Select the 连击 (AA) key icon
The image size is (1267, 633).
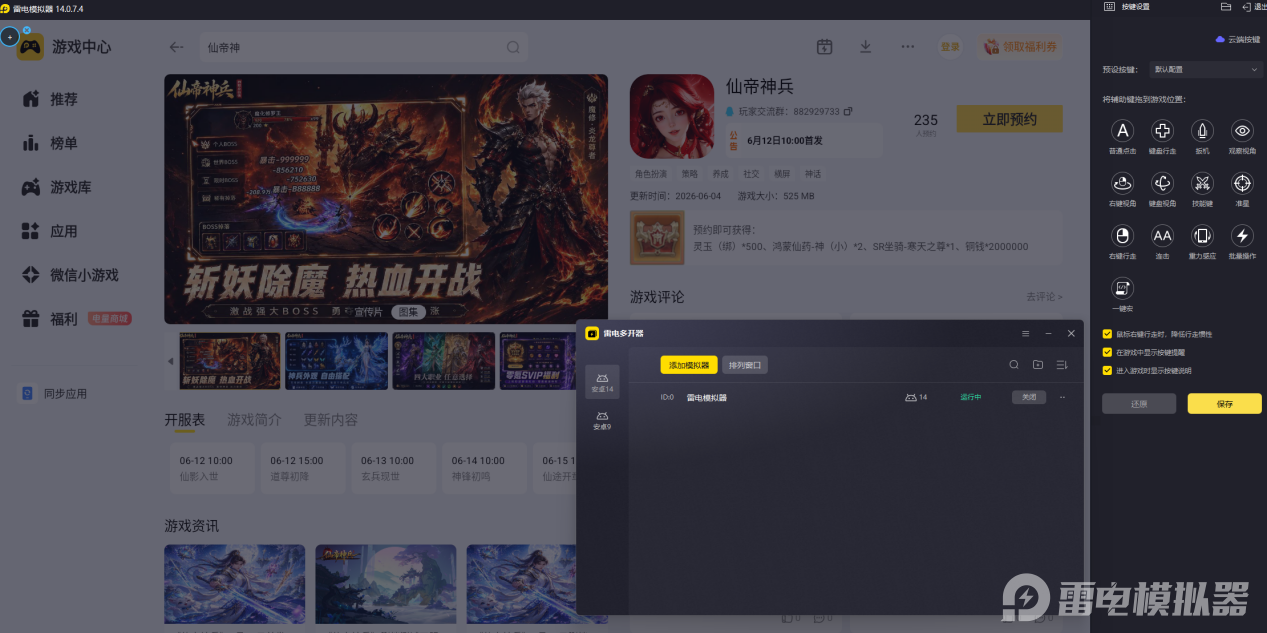[x=1162, y=236]
